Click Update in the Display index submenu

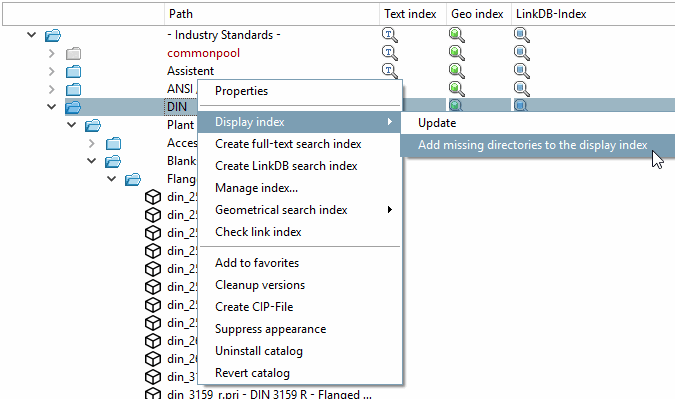point(538,123)
